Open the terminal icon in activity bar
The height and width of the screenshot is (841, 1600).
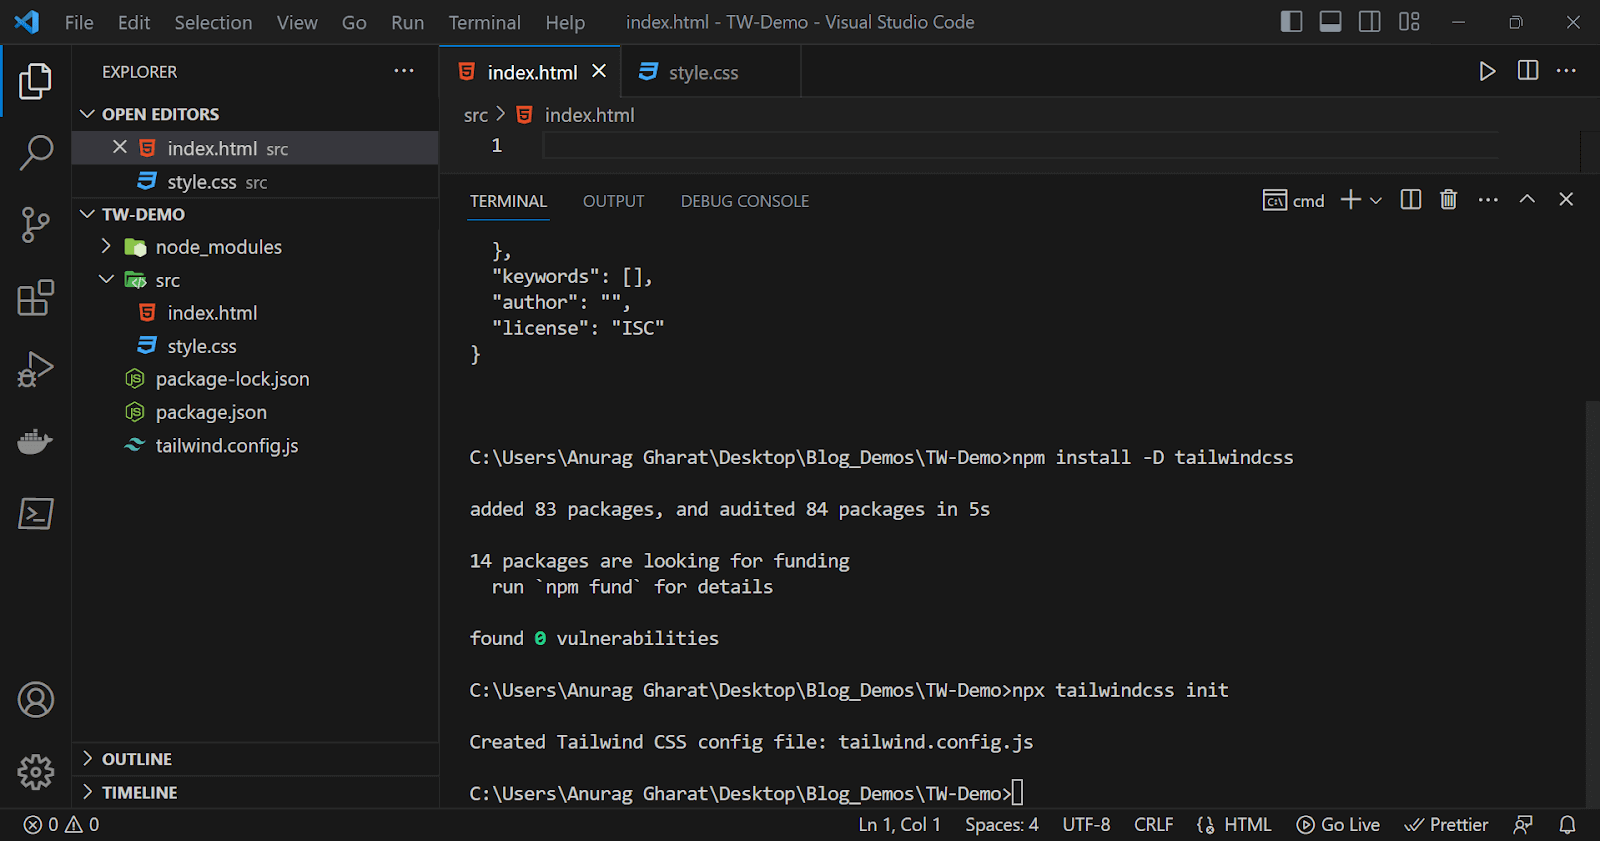click(35, 513)
